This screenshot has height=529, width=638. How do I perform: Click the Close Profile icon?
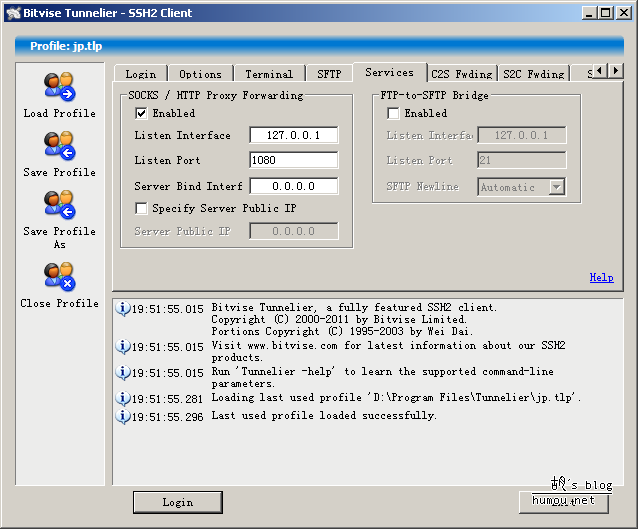pyautogui.click(x=60, y=277)
